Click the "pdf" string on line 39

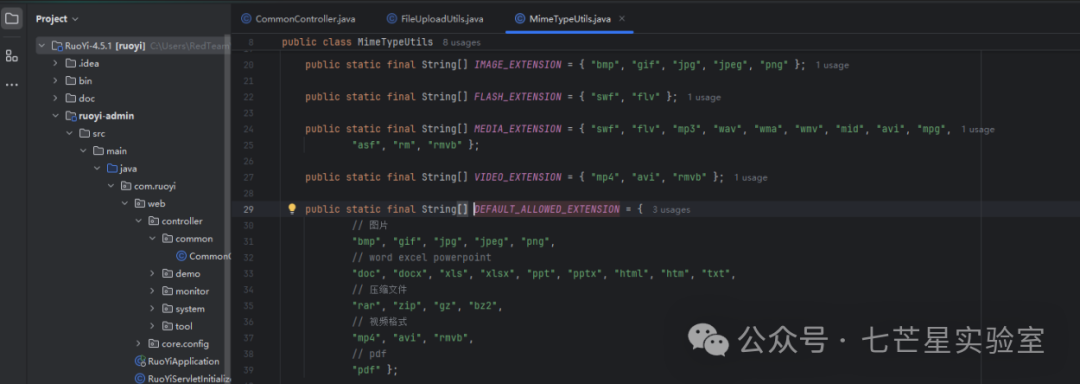pos(366,370)
